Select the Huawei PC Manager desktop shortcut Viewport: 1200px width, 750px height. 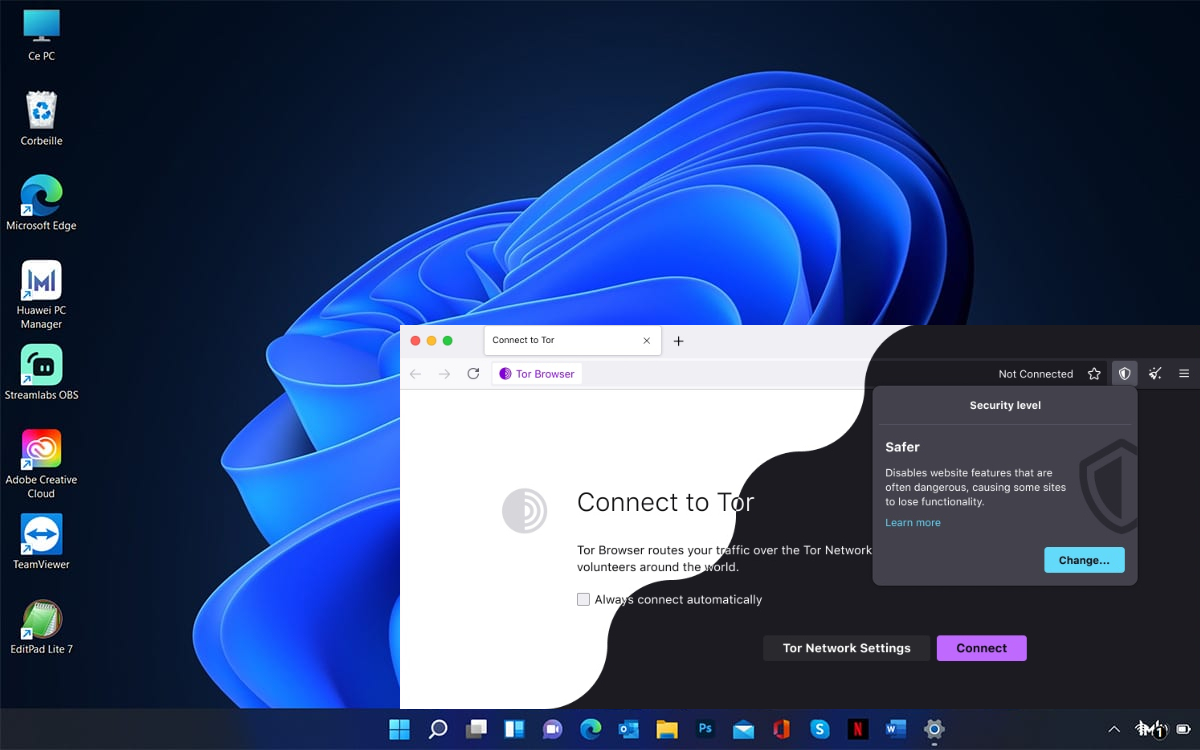(x=41, y=295)
